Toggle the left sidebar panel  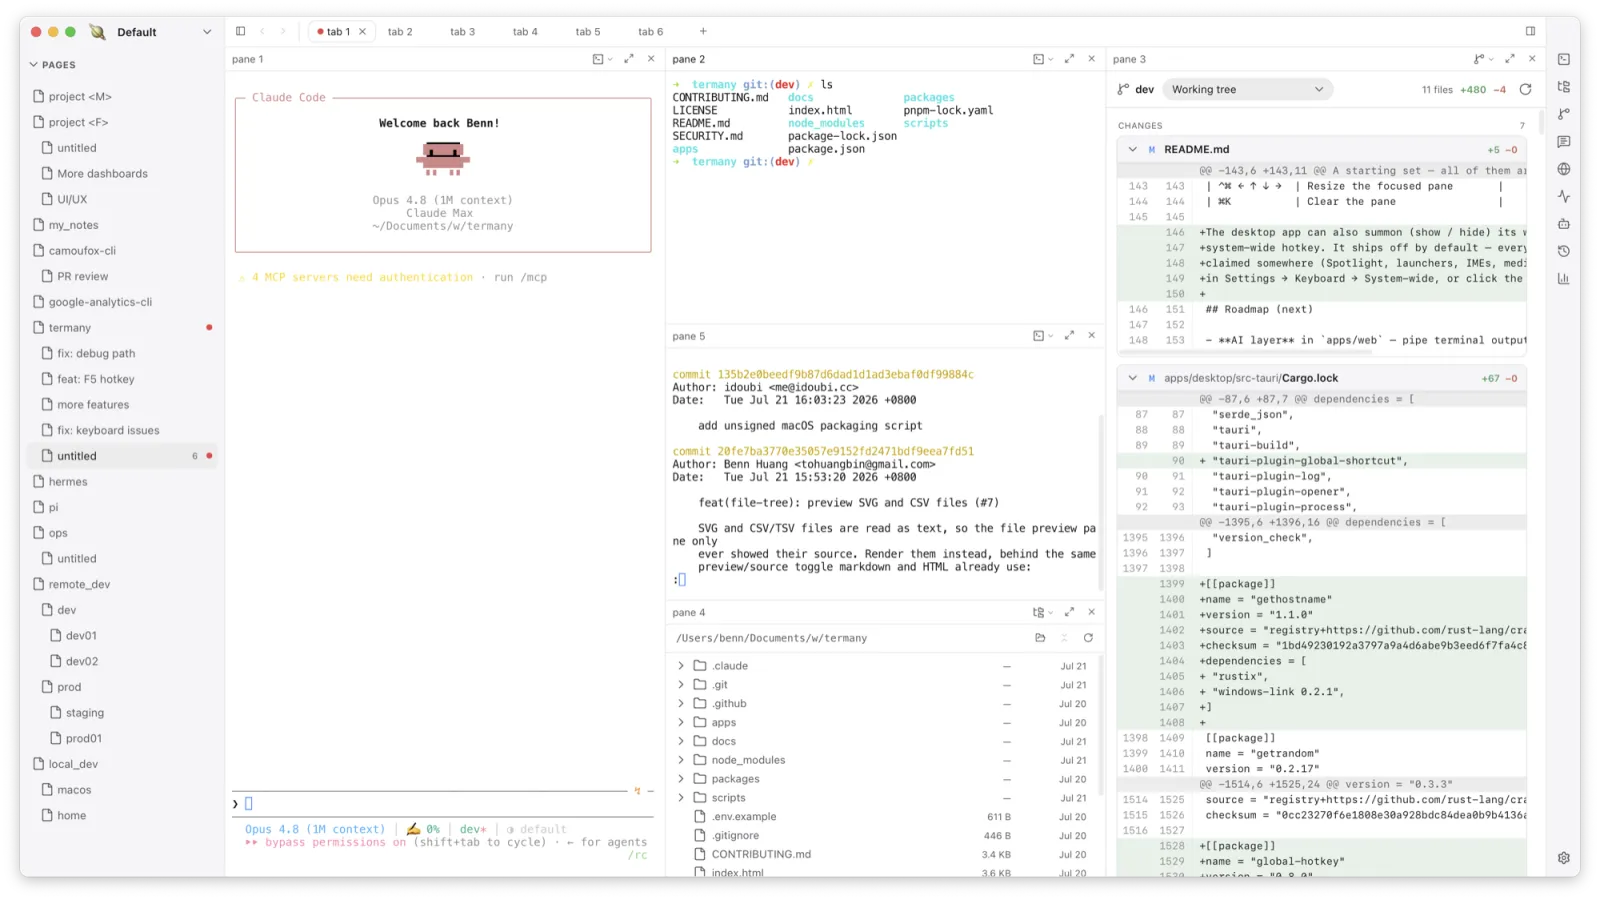pyautogui.click(x=240, y=31)
